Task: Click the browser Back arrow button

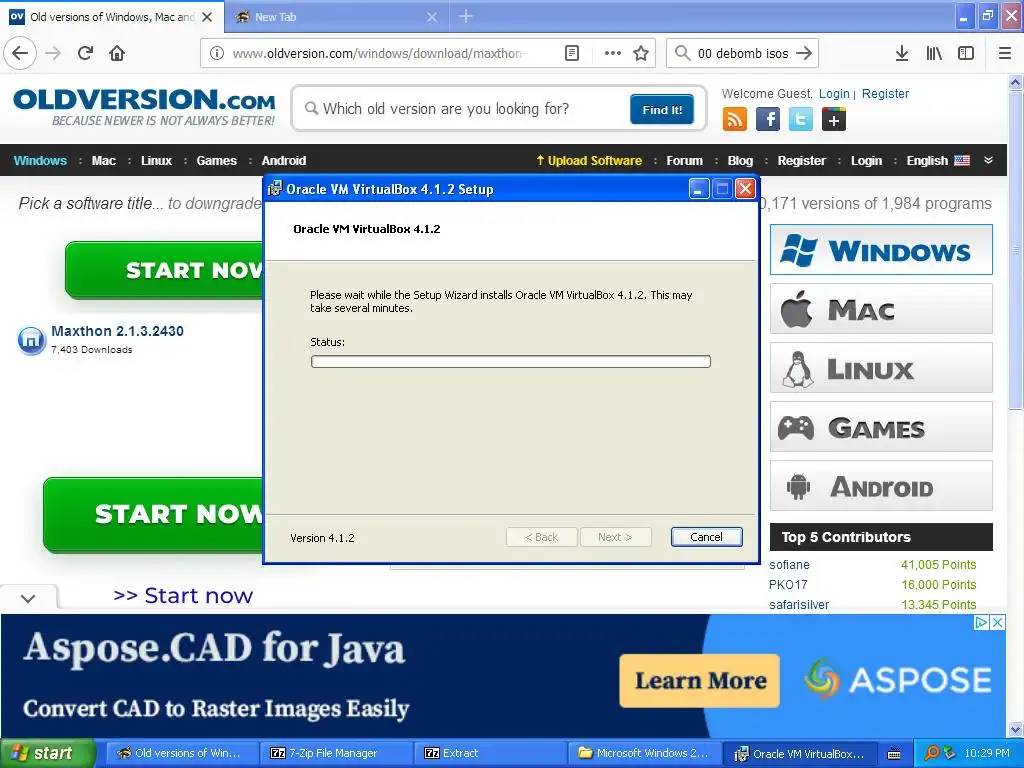Action: (x=20, y=53)
